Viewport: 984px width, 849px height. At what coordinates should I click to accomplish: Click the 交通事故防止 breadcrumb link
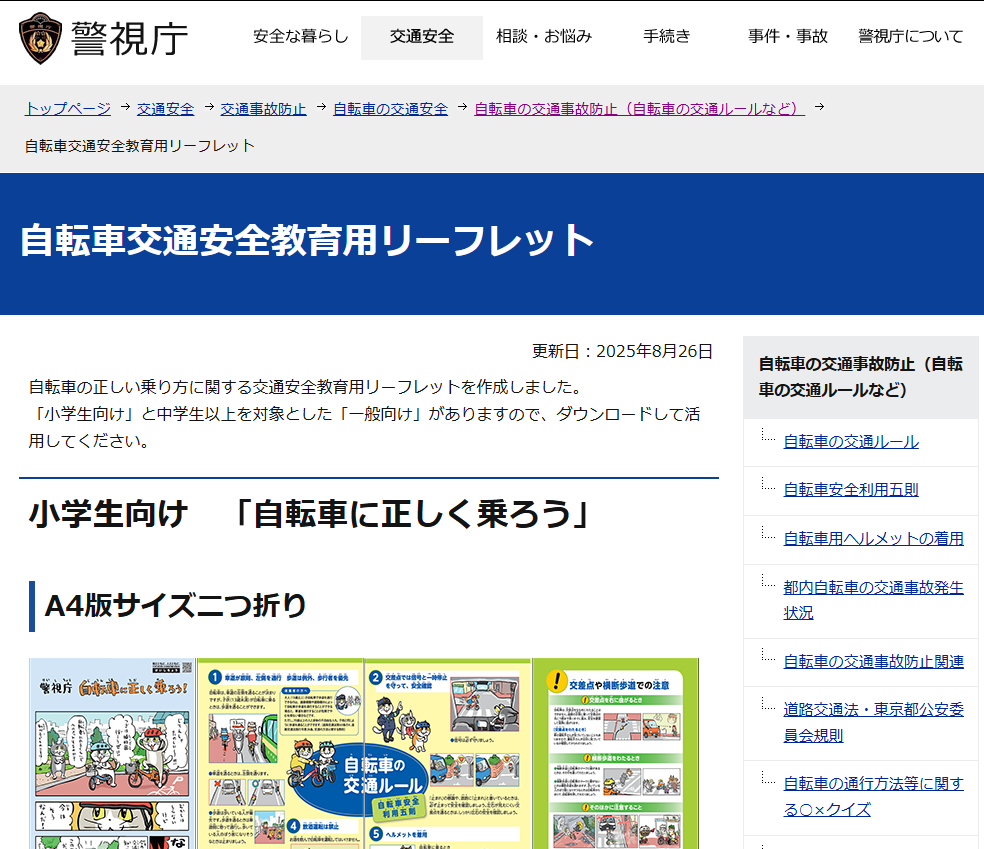[x=263, y=109]
